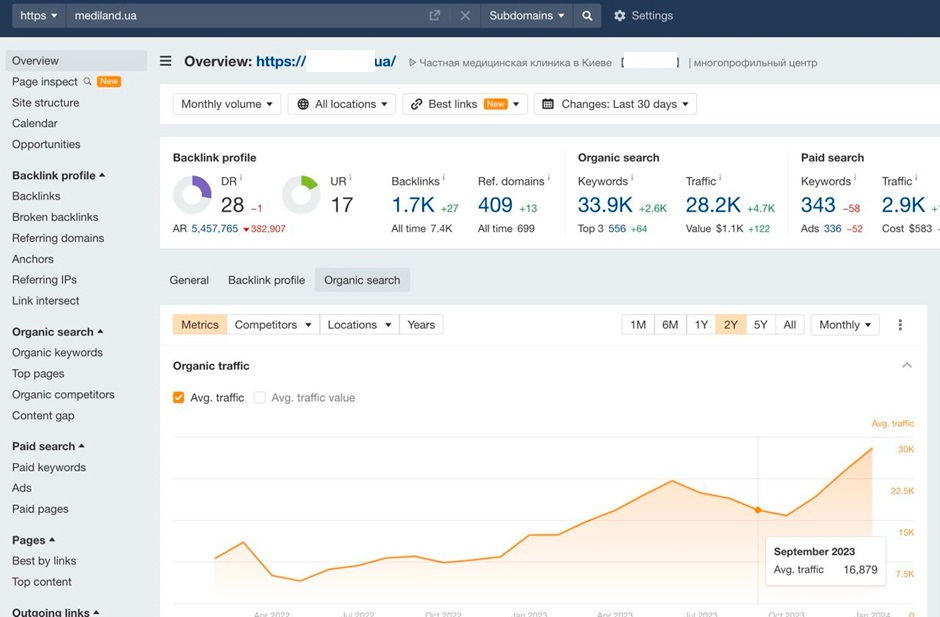Viewport: 940px width, 617px height.
Task: Show info for Backlinks metric
Action: pyautogui.click(x=444, y=178)
